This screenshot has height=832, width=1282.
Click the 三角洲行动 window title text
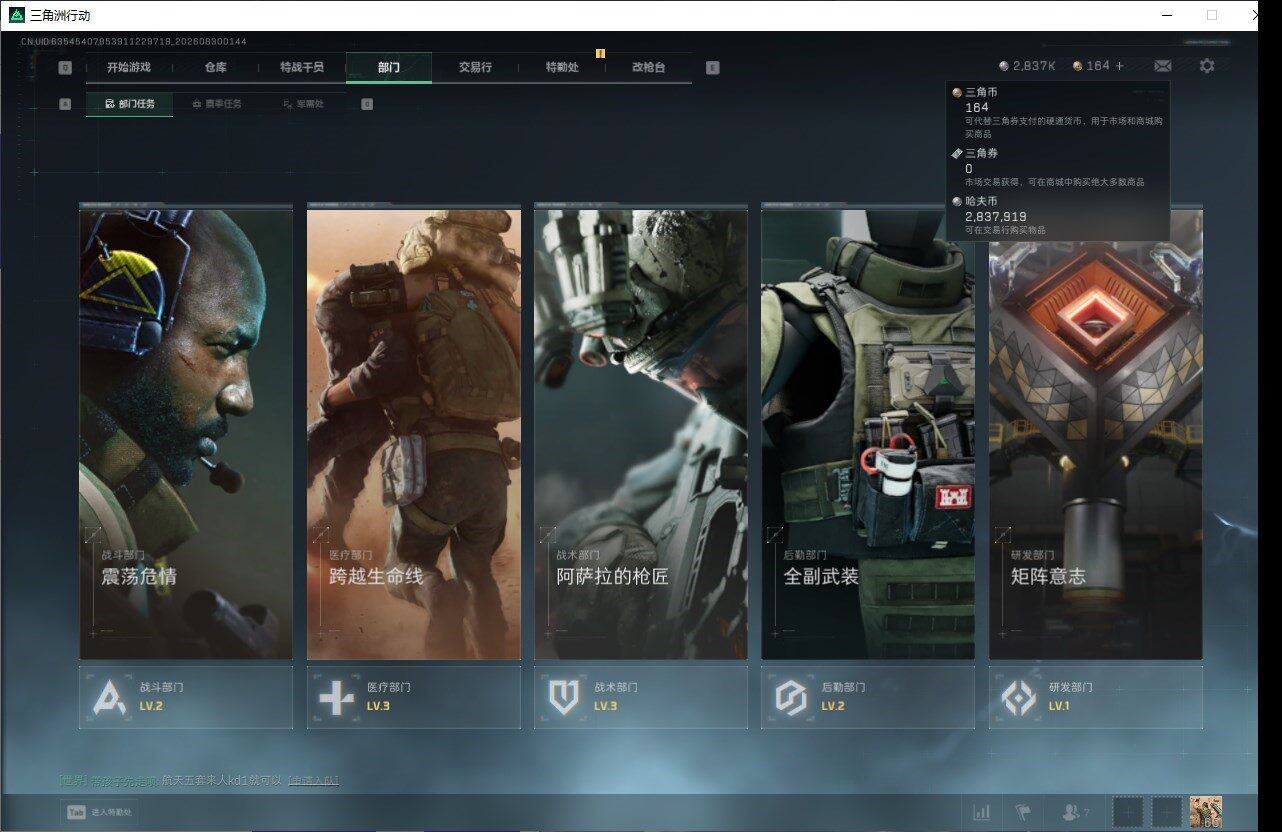pyautogui.click(x=59, y=16)
